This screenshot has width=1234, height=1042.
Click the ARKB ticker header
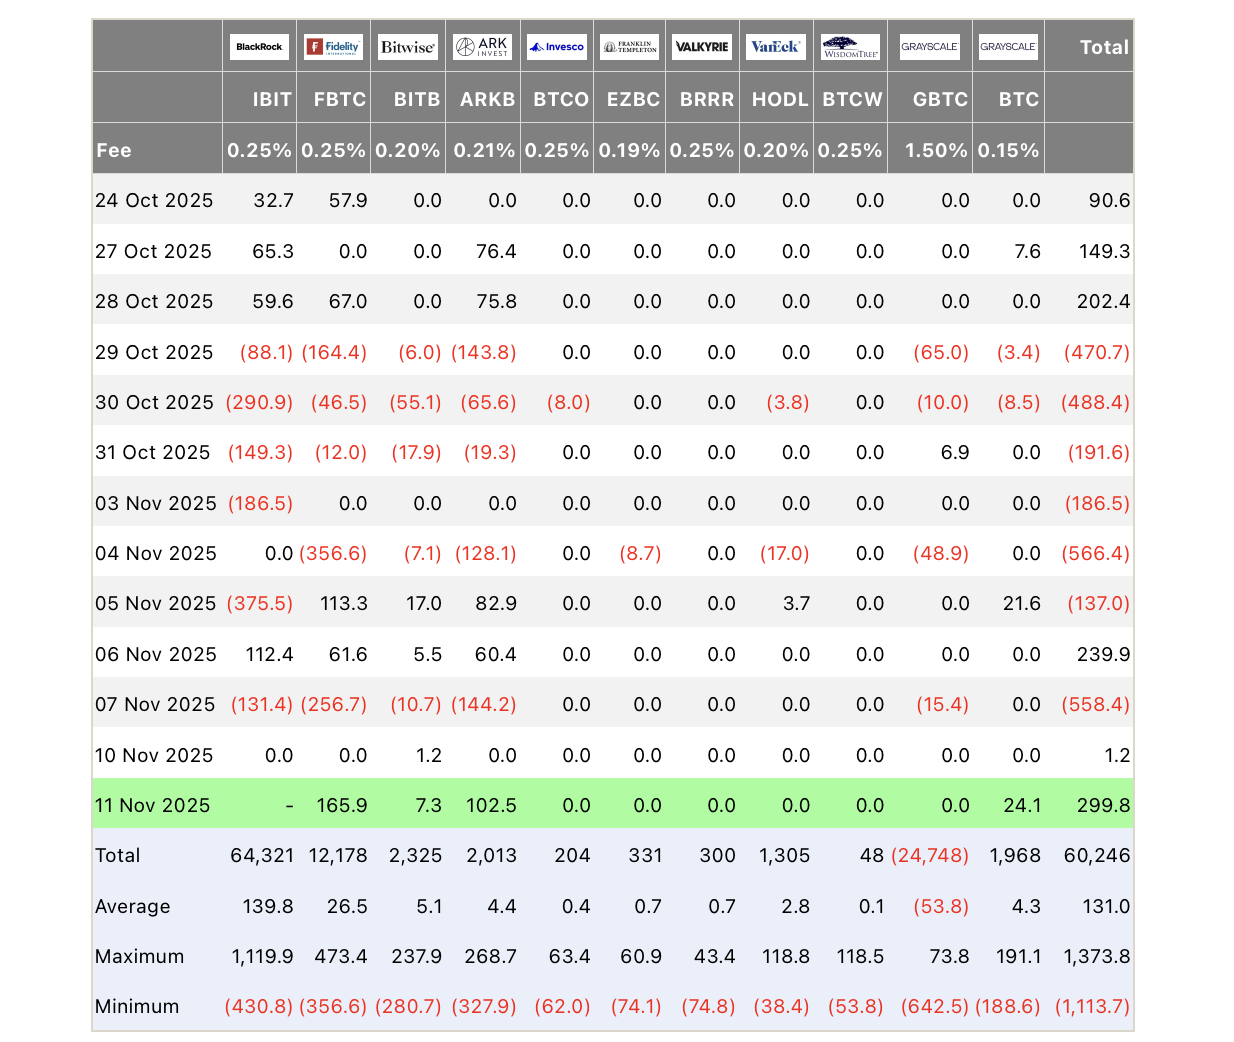487,99
